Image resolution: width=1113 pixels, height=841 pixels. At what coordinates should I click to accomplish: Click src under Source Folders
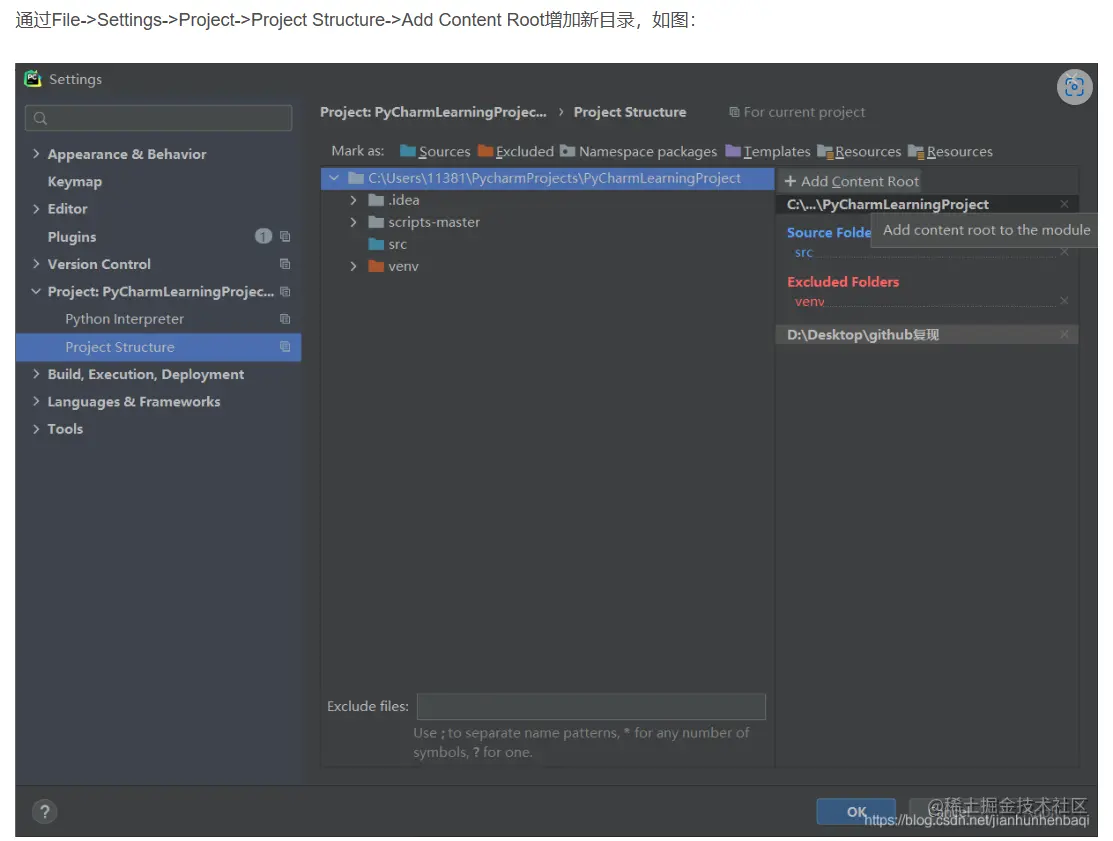click(x=804, y=253)
